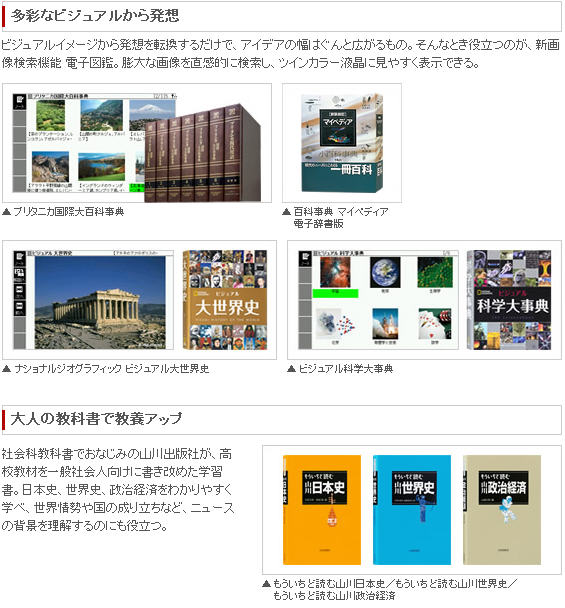Open the Mypedia encyclopedia box image
This screenshot has width=565, height=608.
(x=342, y=143)
